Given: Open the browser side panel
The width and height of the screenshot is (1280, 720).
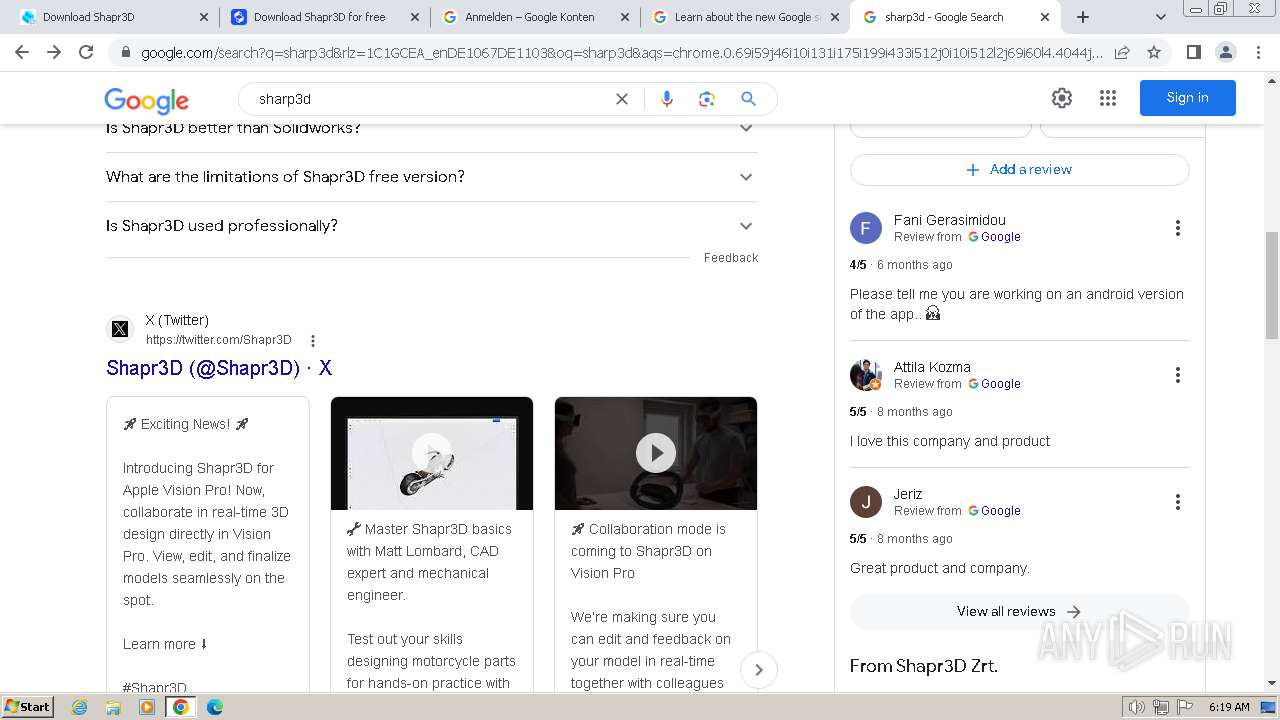Looking at the screenshot, I should 1193,52.
